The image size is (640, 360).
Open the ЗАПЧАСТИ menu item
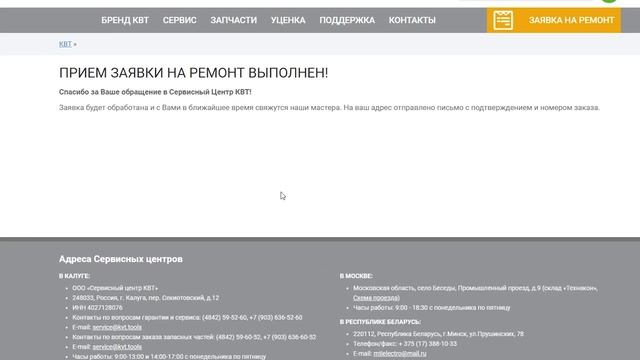(x=233, y=20)
